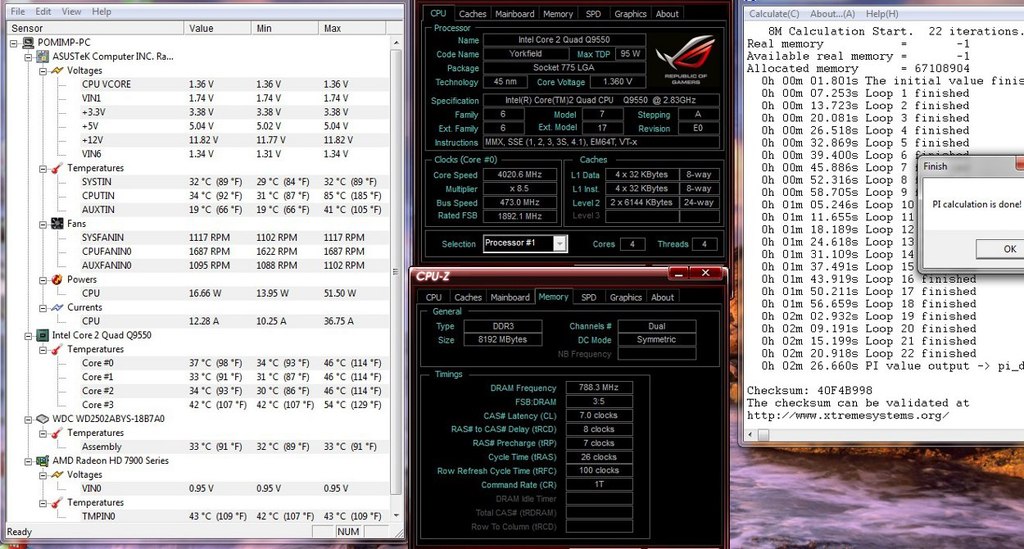Click the ASUSTeK motherboard icon
The image size is (1024, 549).
pos(43,58)
